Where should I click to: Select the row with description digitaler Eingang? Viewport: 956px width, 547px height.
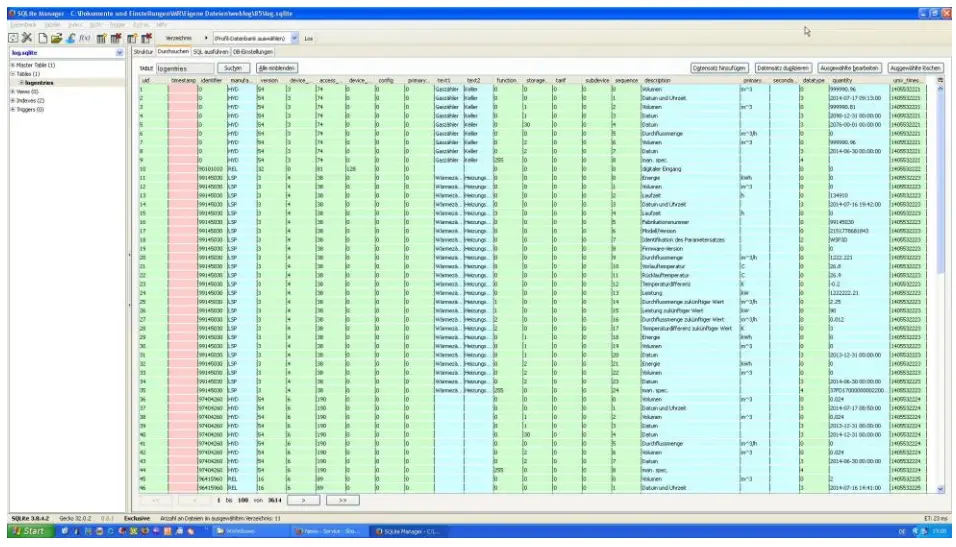(532, 169)
